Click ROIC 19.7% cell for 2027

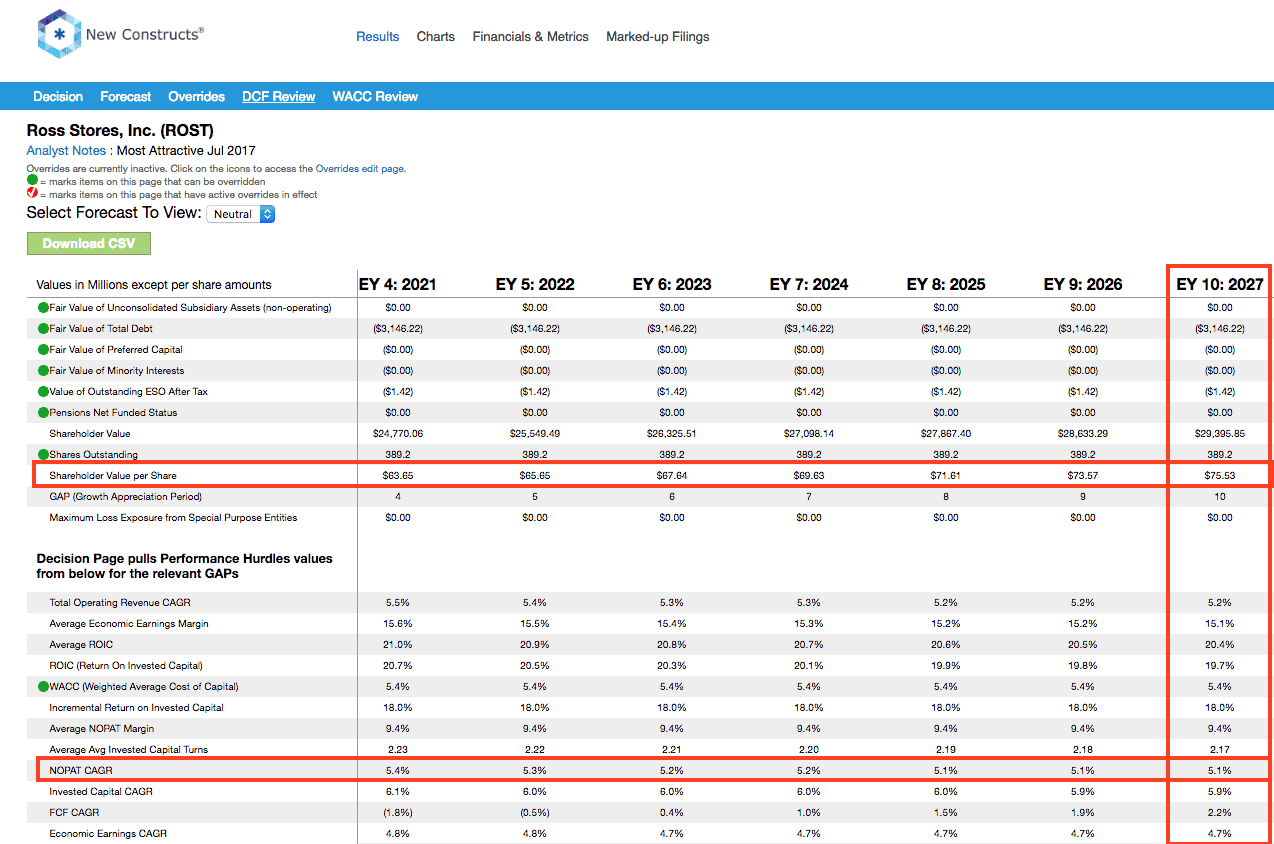[1220, 665]
